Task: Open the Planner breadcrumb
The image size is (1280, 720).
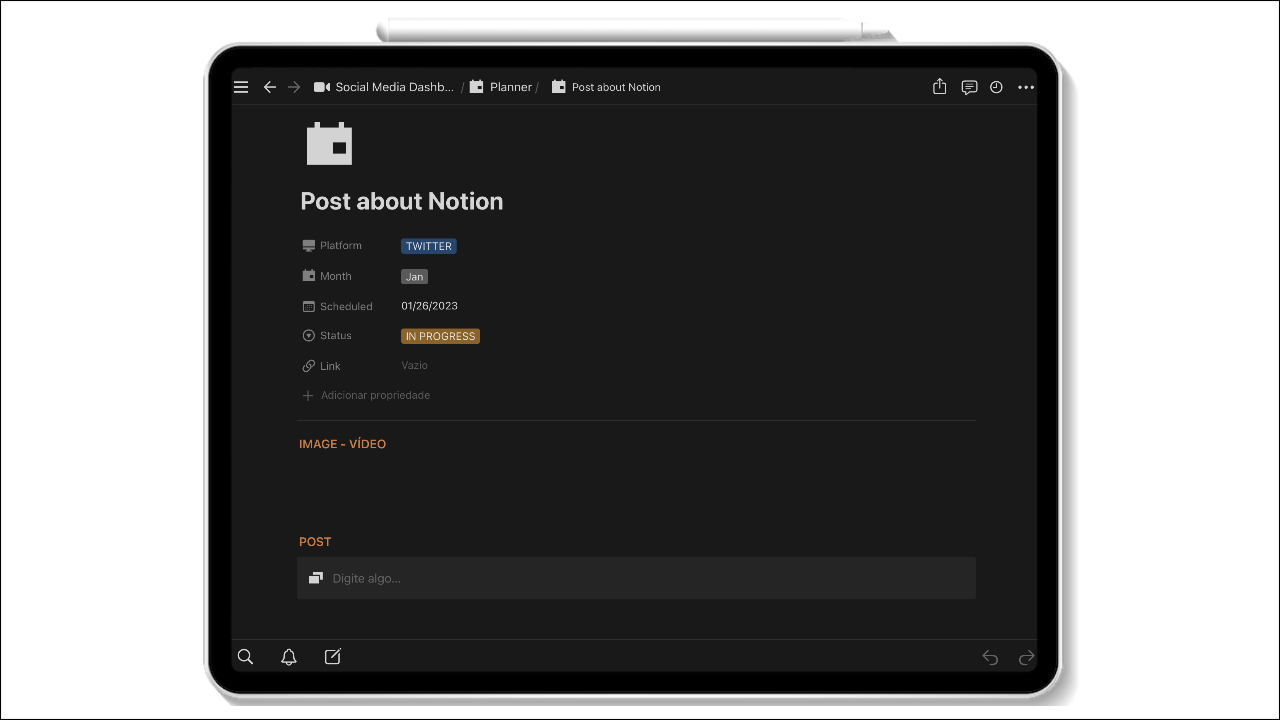Action: (x=501, y=87)
